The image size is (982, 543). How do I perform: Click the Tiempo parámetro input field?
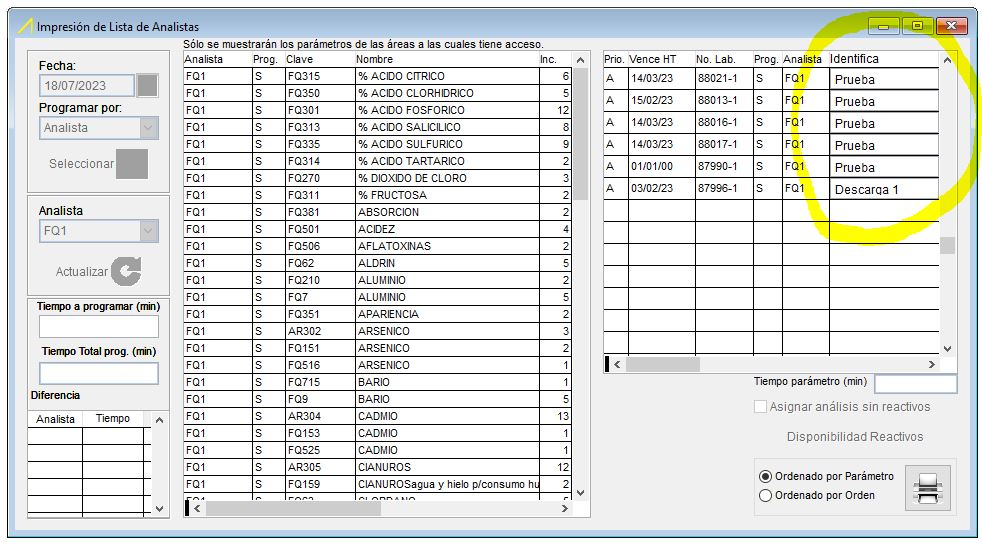point(916,383)
